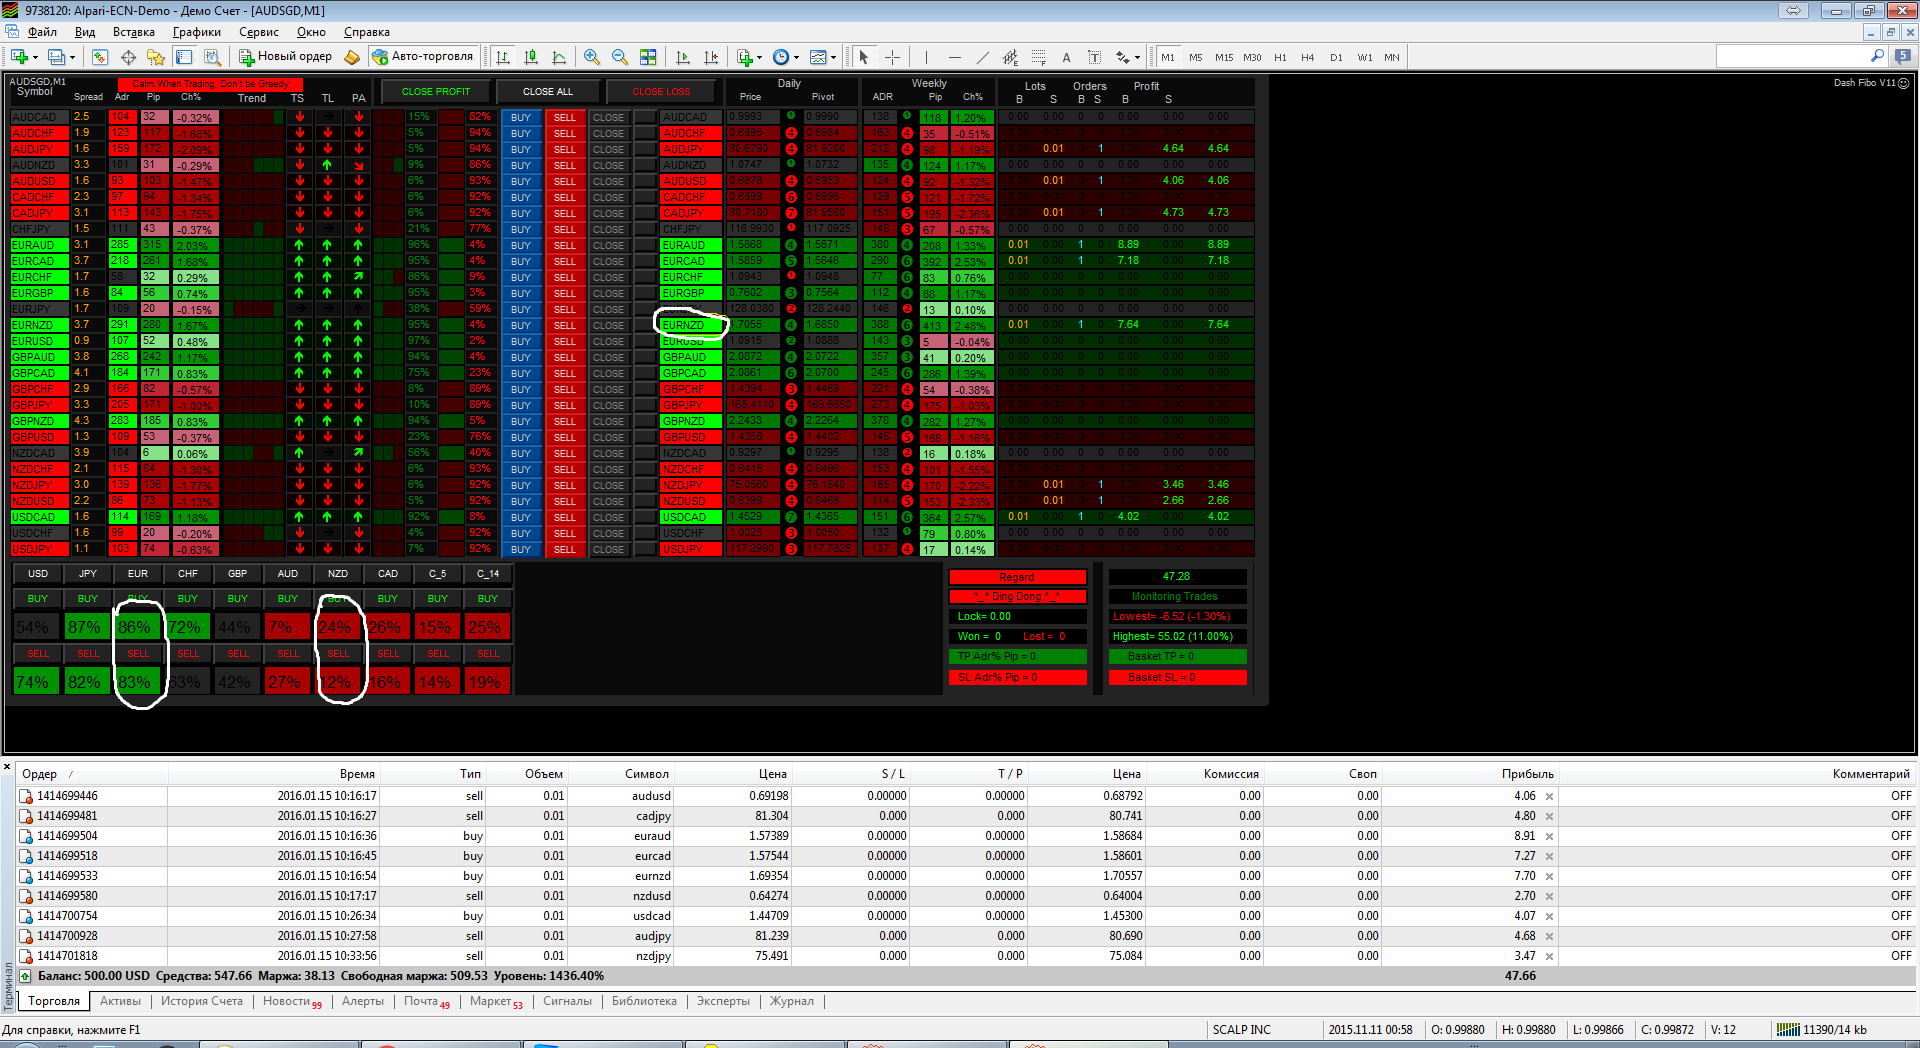
Task: Open the Файл menu
Action: 42,32
